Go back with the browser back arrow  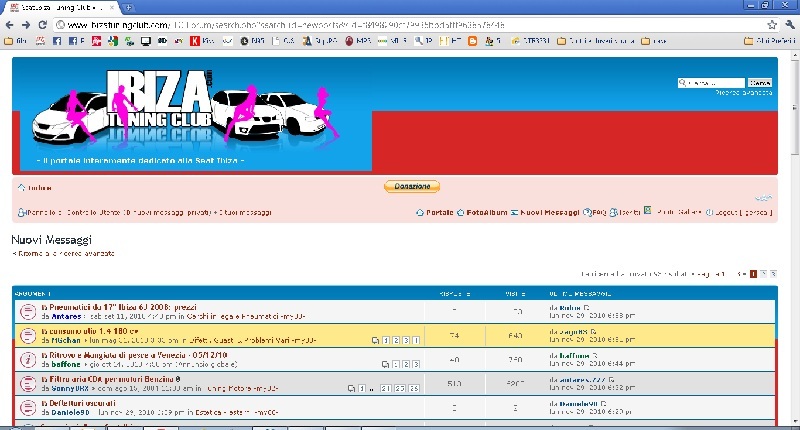(9, 24)
